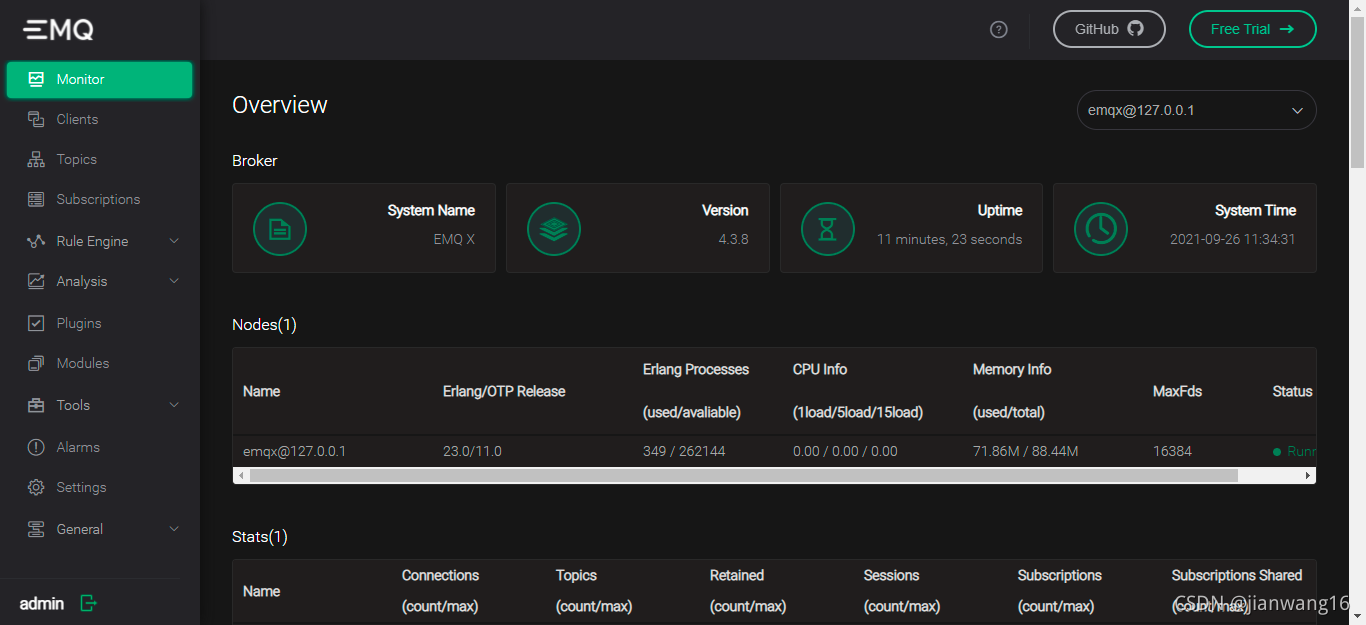Image resolution: width=1366 pixels, height=625 pixels.
Task: Click the Plugins checkbox icon
Action: point(36,323)
